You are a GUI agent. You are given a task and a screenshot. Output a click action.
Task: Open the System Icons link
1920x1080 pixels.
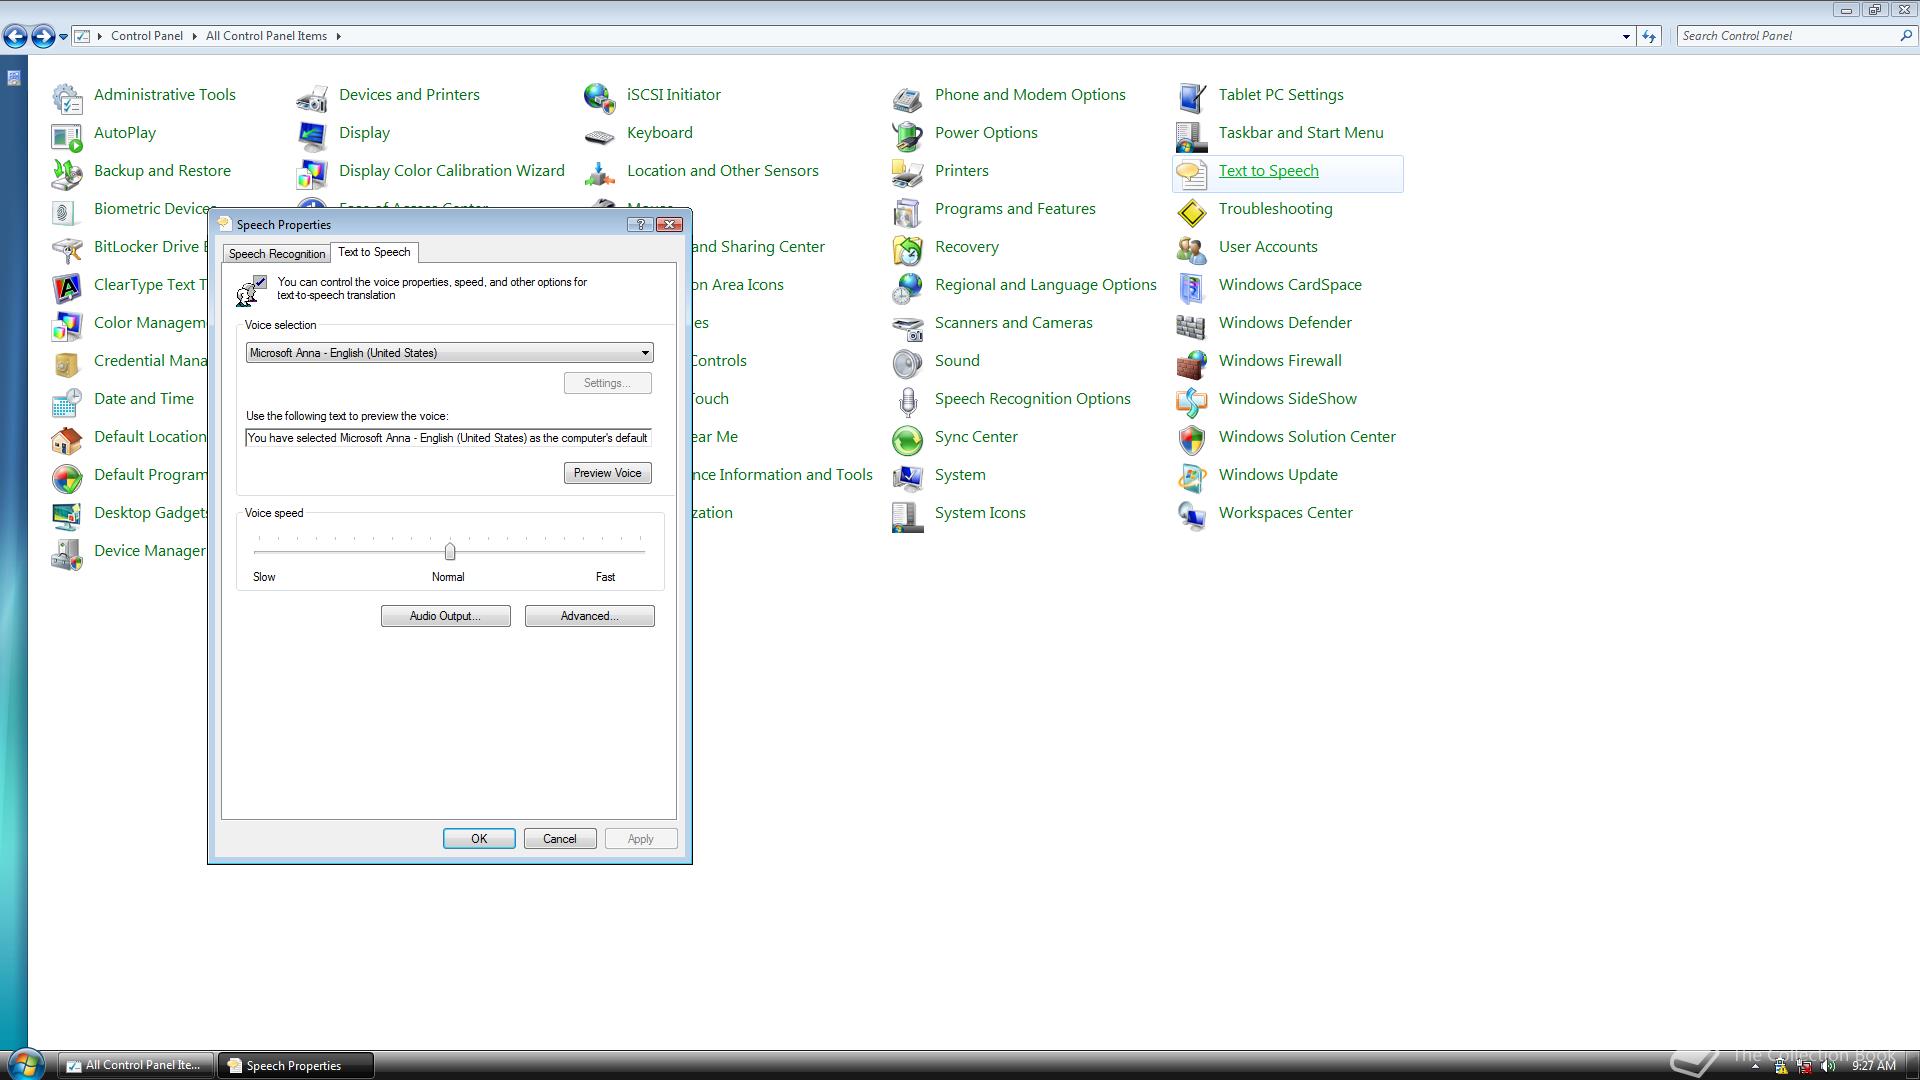point(980,513)
